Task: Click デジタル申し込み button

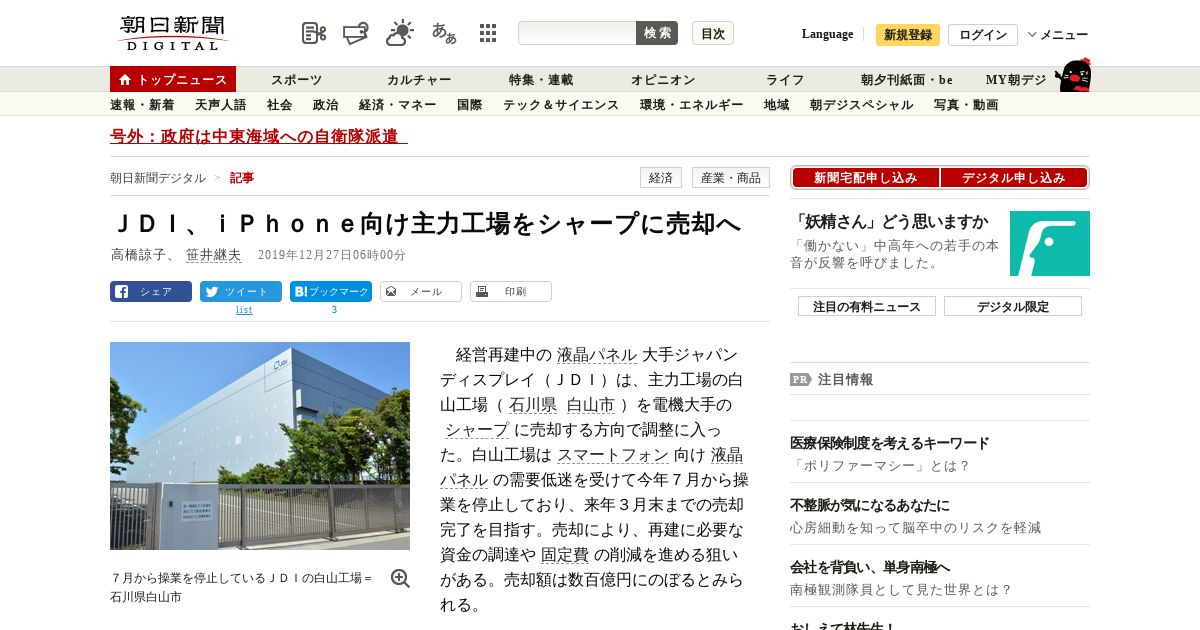Action: pyautogui.click(x=1013, y=178)
